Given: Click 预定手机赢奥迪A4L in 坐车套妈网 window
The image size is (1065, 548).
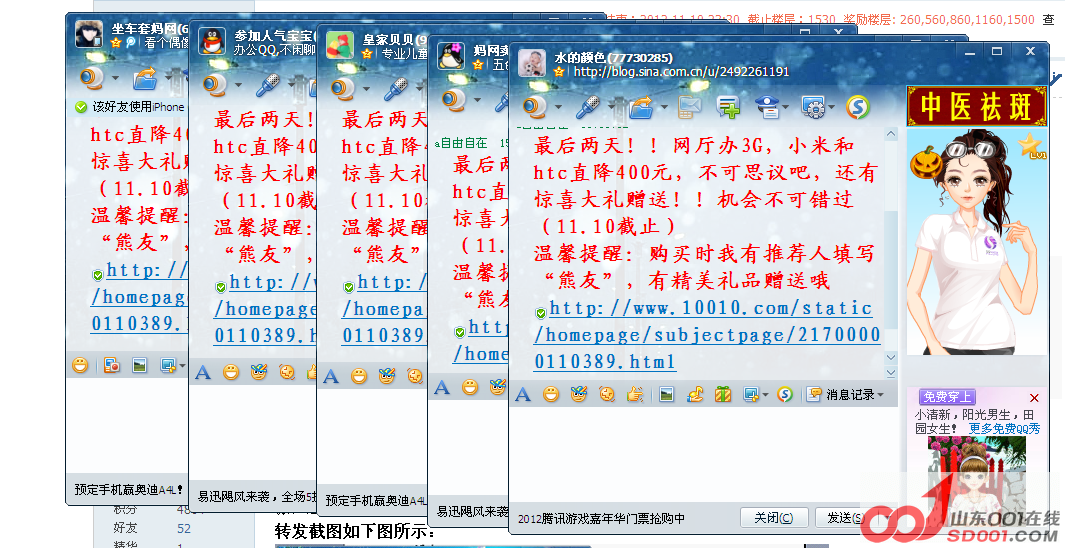Looking at the screenshot, I should pyautogui.click(x=128, y=490).
